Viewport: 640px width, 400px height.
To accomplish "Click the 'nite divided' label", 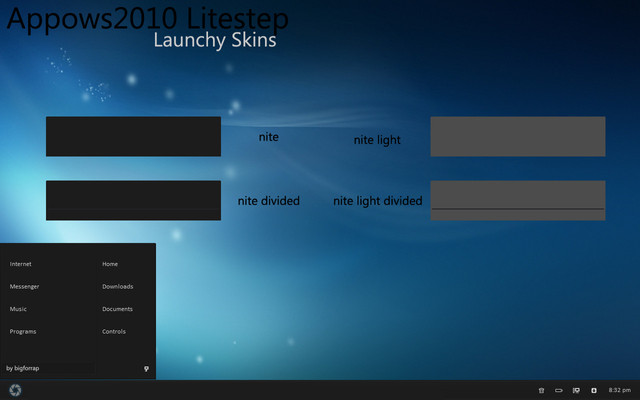I will 269,201.
